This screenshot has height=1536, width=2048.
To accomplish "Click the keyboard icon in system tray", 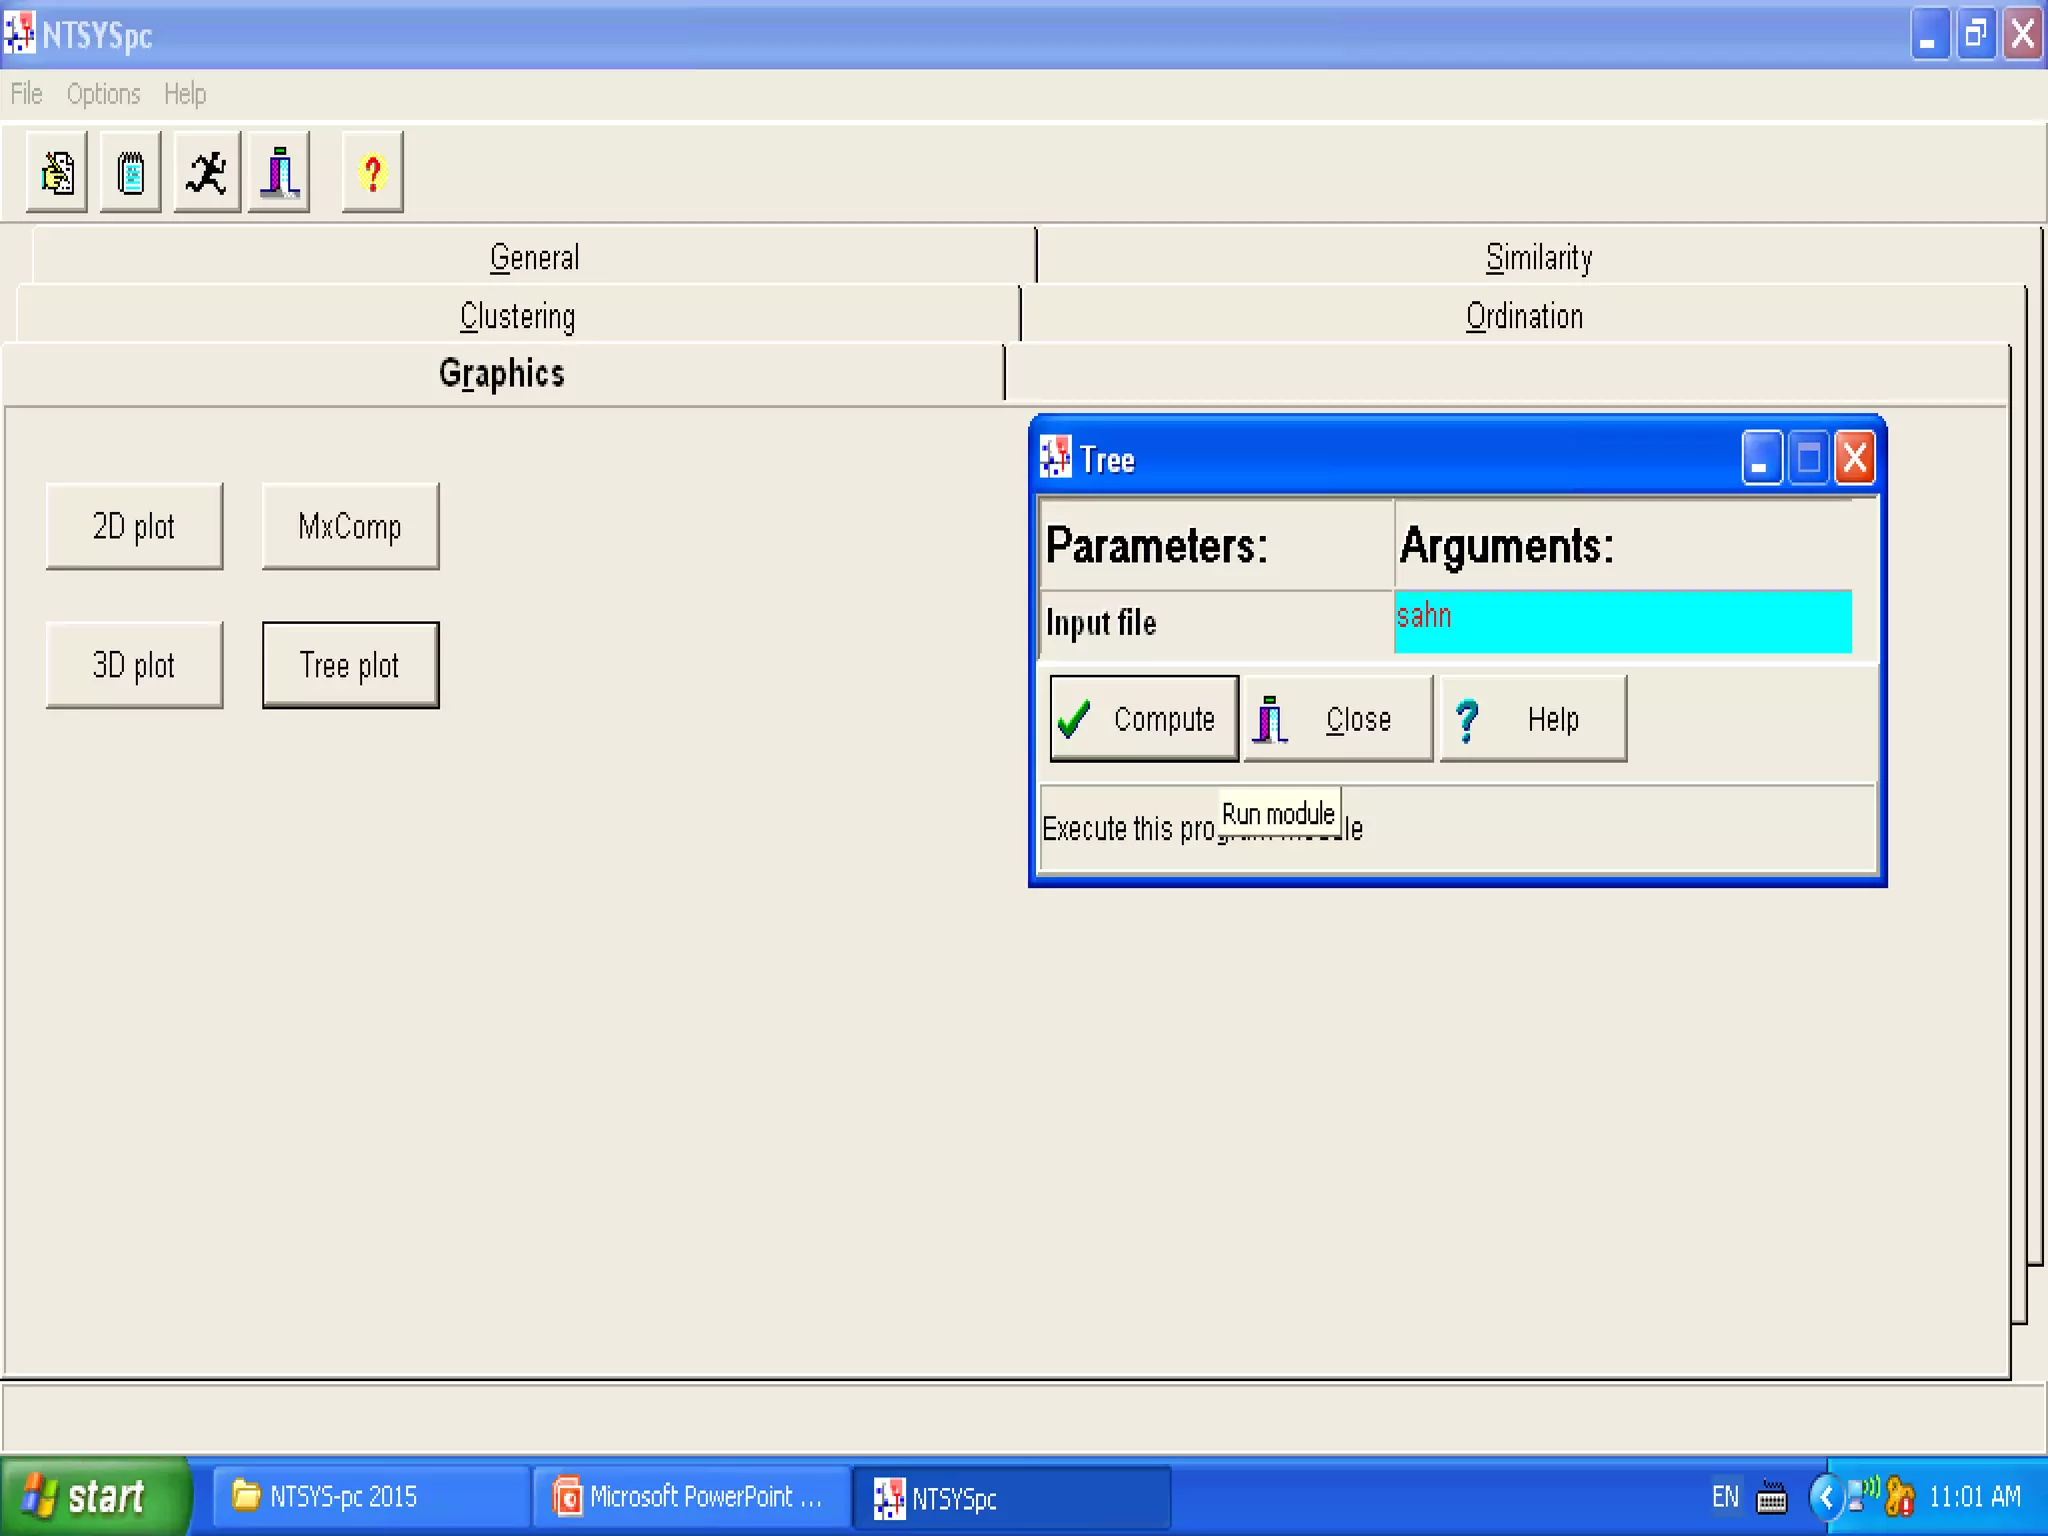I will click(x=1771, y=1497).
